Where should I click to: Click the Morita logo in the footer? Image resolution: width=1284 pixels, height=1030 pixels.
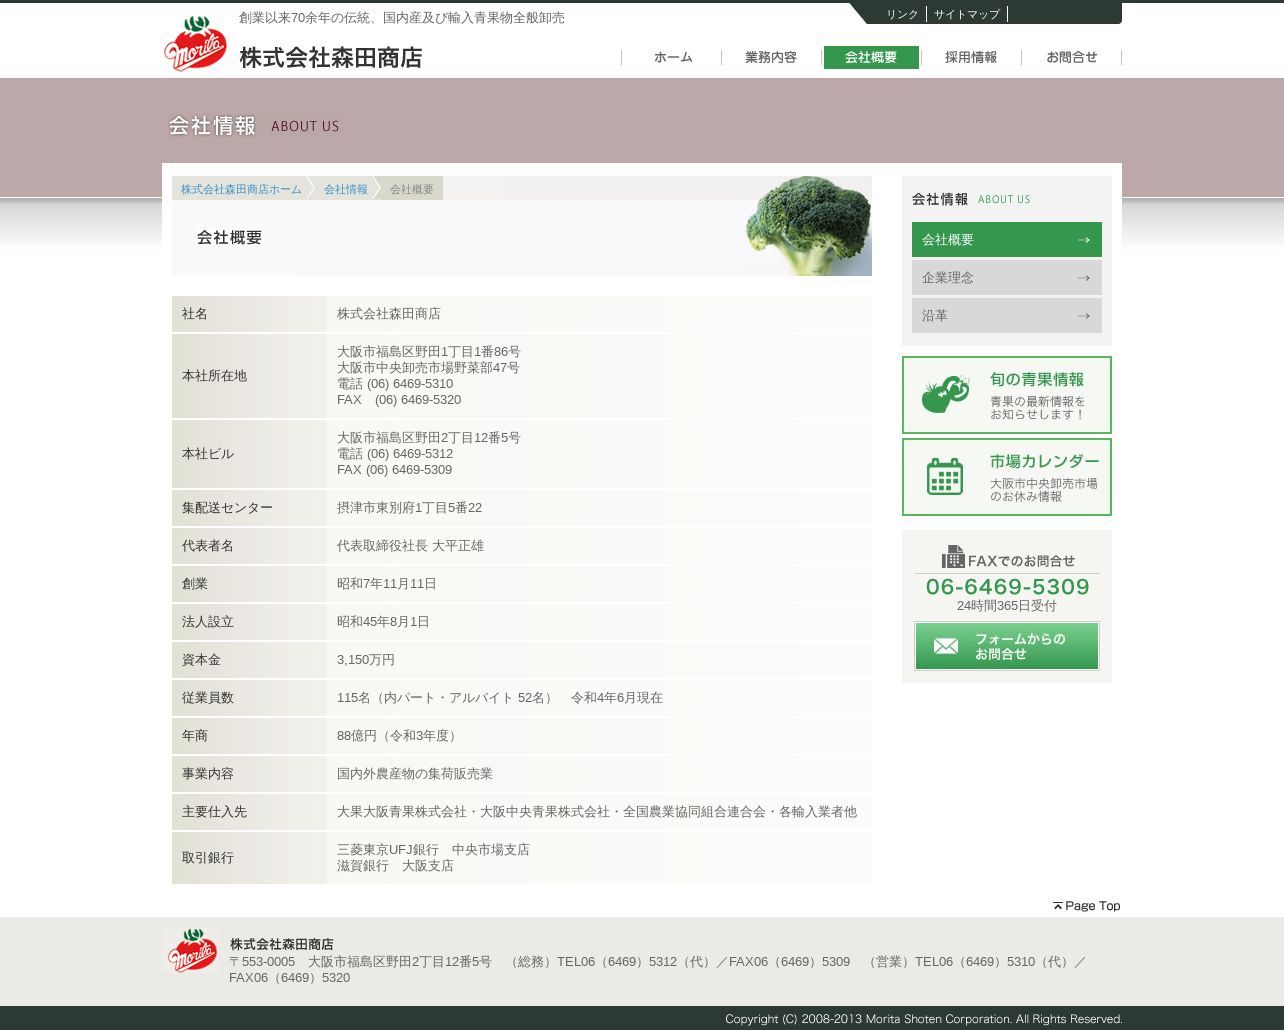pyautogui.click(x=192, y=951)
